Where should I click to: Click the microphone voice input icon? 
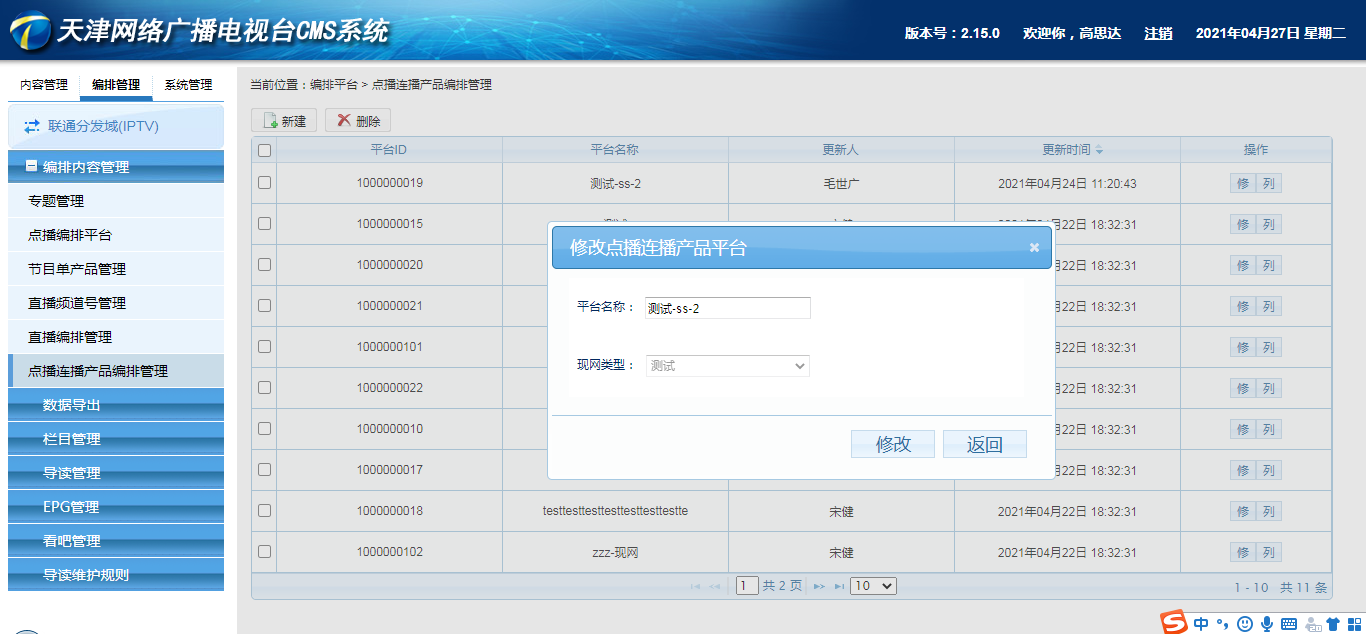1267,624
